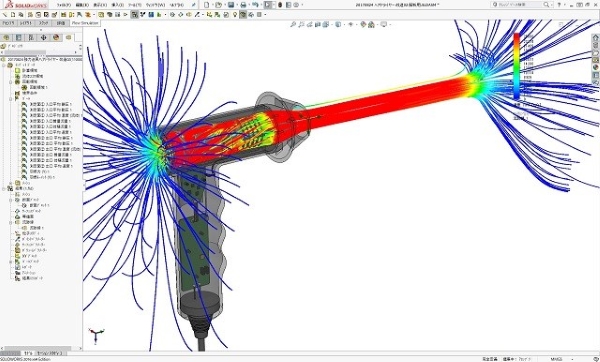Click the home icon on right task pane
Viewport: 600px width, 362px height.
(595, 38)
